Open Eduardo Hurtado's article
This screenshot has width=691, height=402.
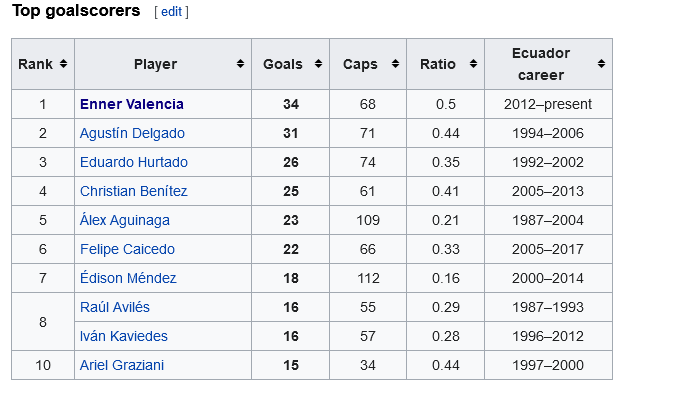point(134,162)
